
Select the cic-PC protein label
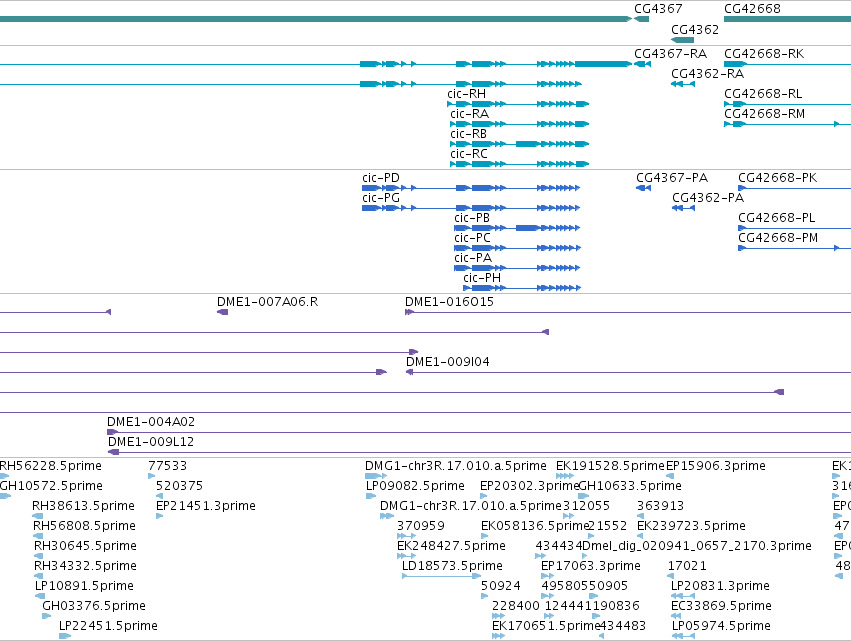472,238
